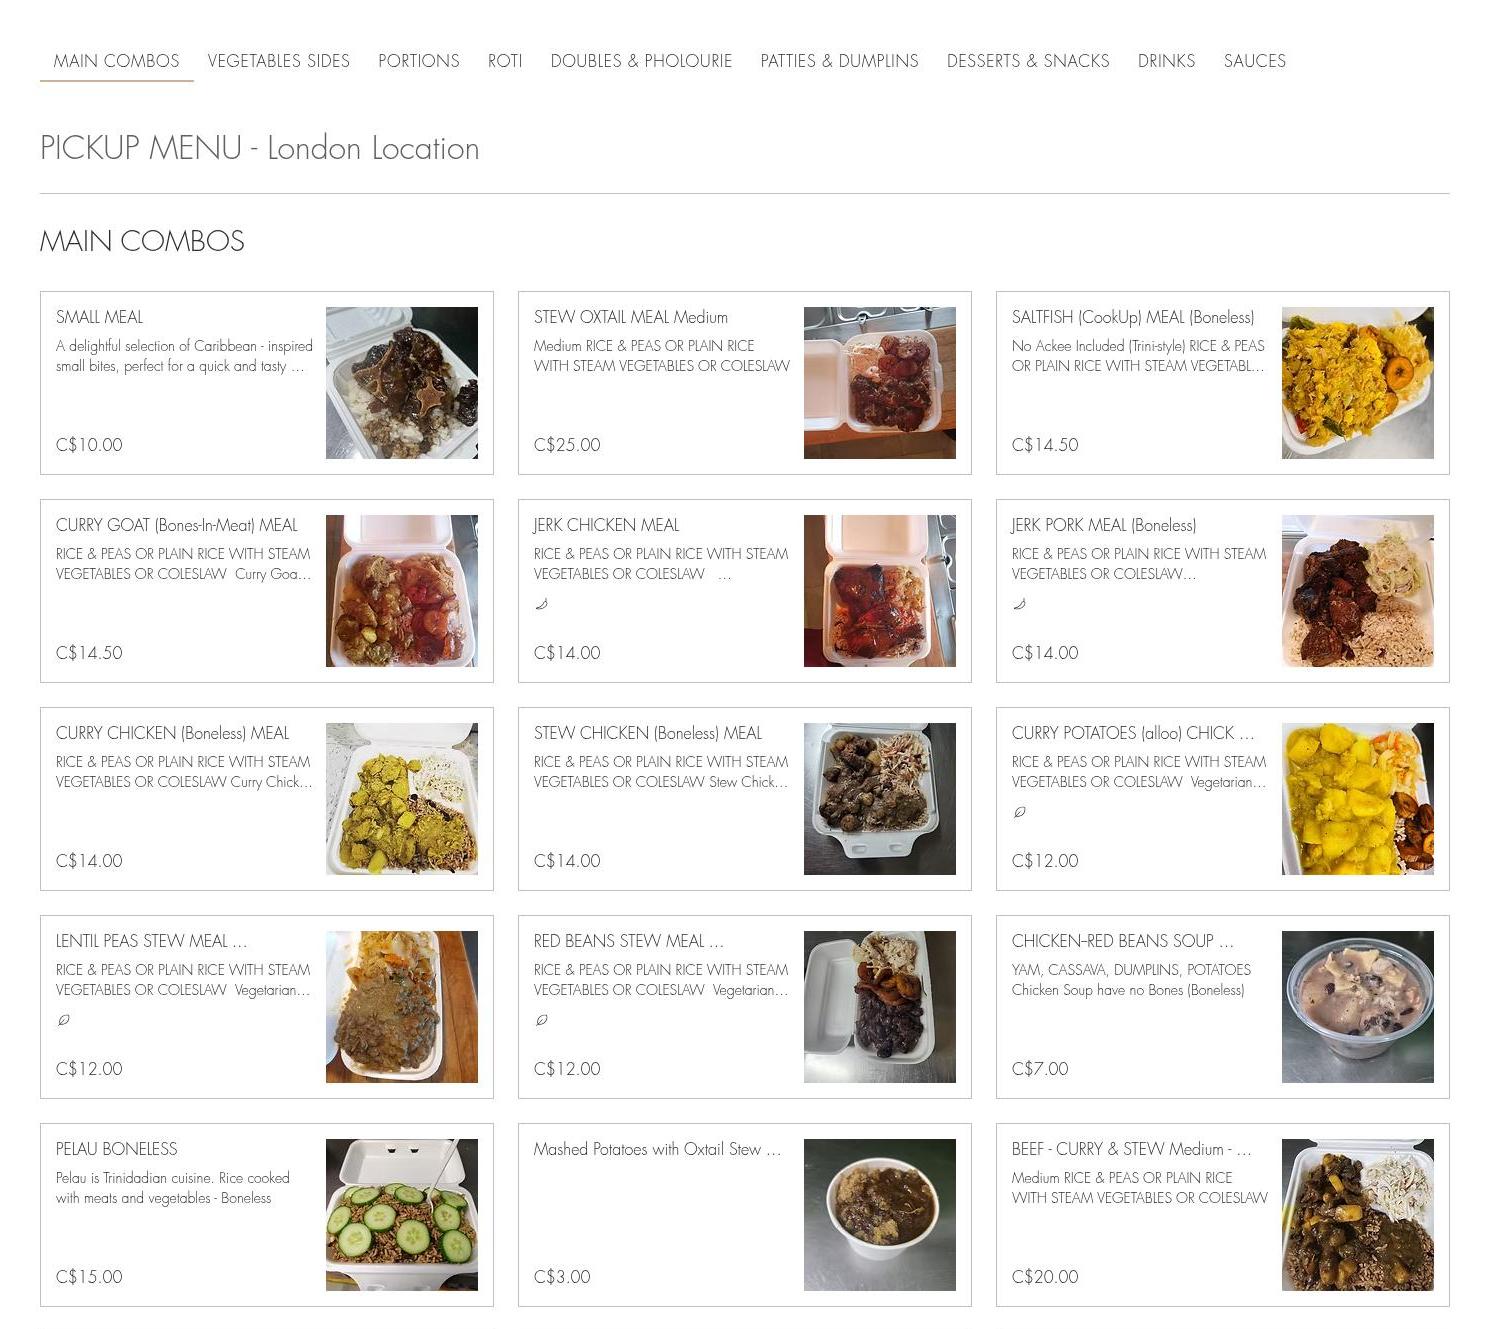This screenshot has width=1490, height=1329.
Task: Open Stew Oxtail Meal Medium photo
Action: click(x=880, y=383)
